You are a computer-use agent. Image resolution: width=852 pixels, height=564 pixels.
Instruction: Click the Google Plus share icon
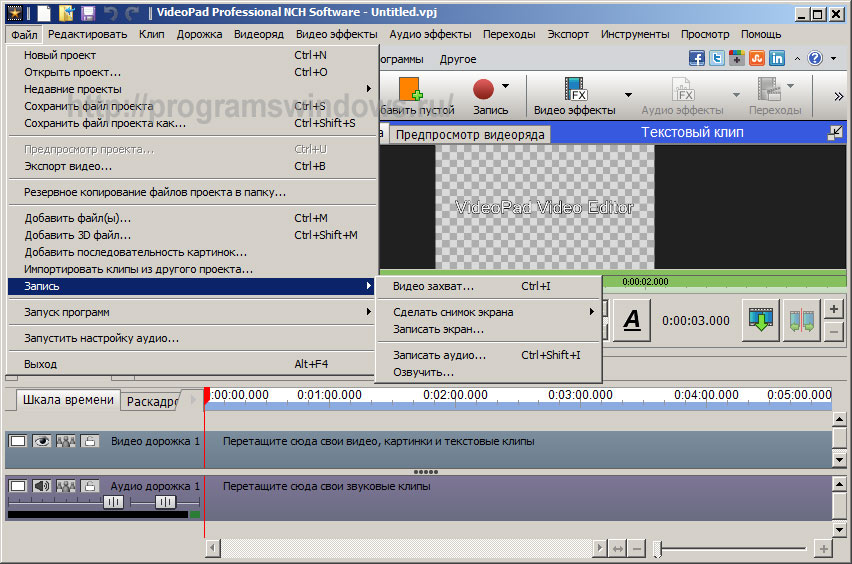point(737,58)
